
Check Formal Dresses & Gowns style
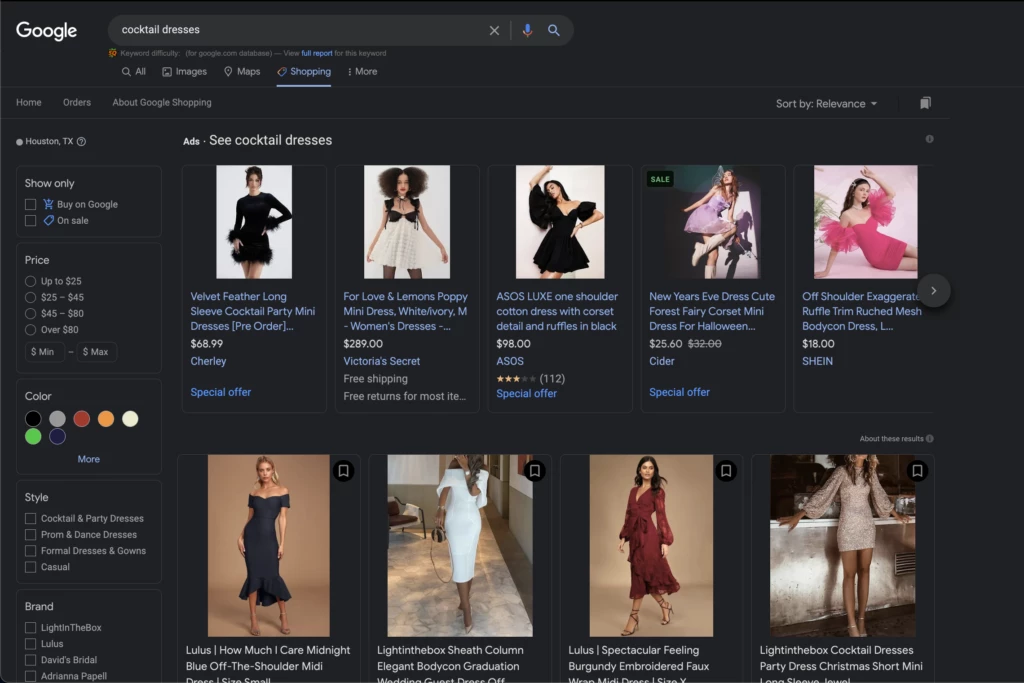click(30, 551)
